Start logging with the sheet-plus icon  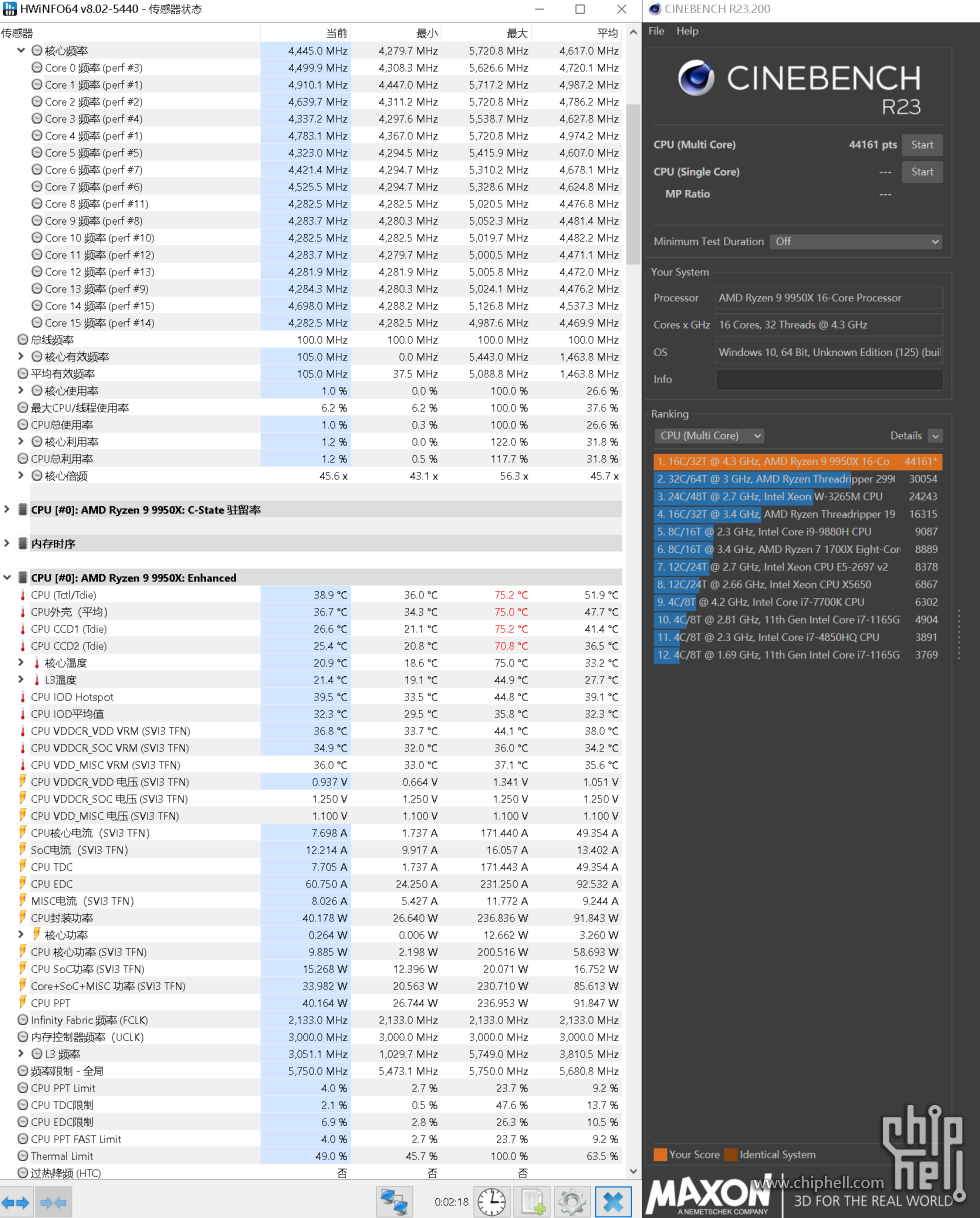(x=533, y=1201)
